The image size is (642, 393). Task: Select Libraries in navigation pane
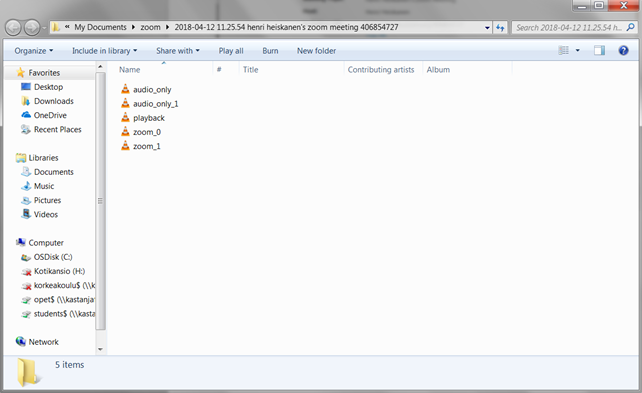(43, 158)
